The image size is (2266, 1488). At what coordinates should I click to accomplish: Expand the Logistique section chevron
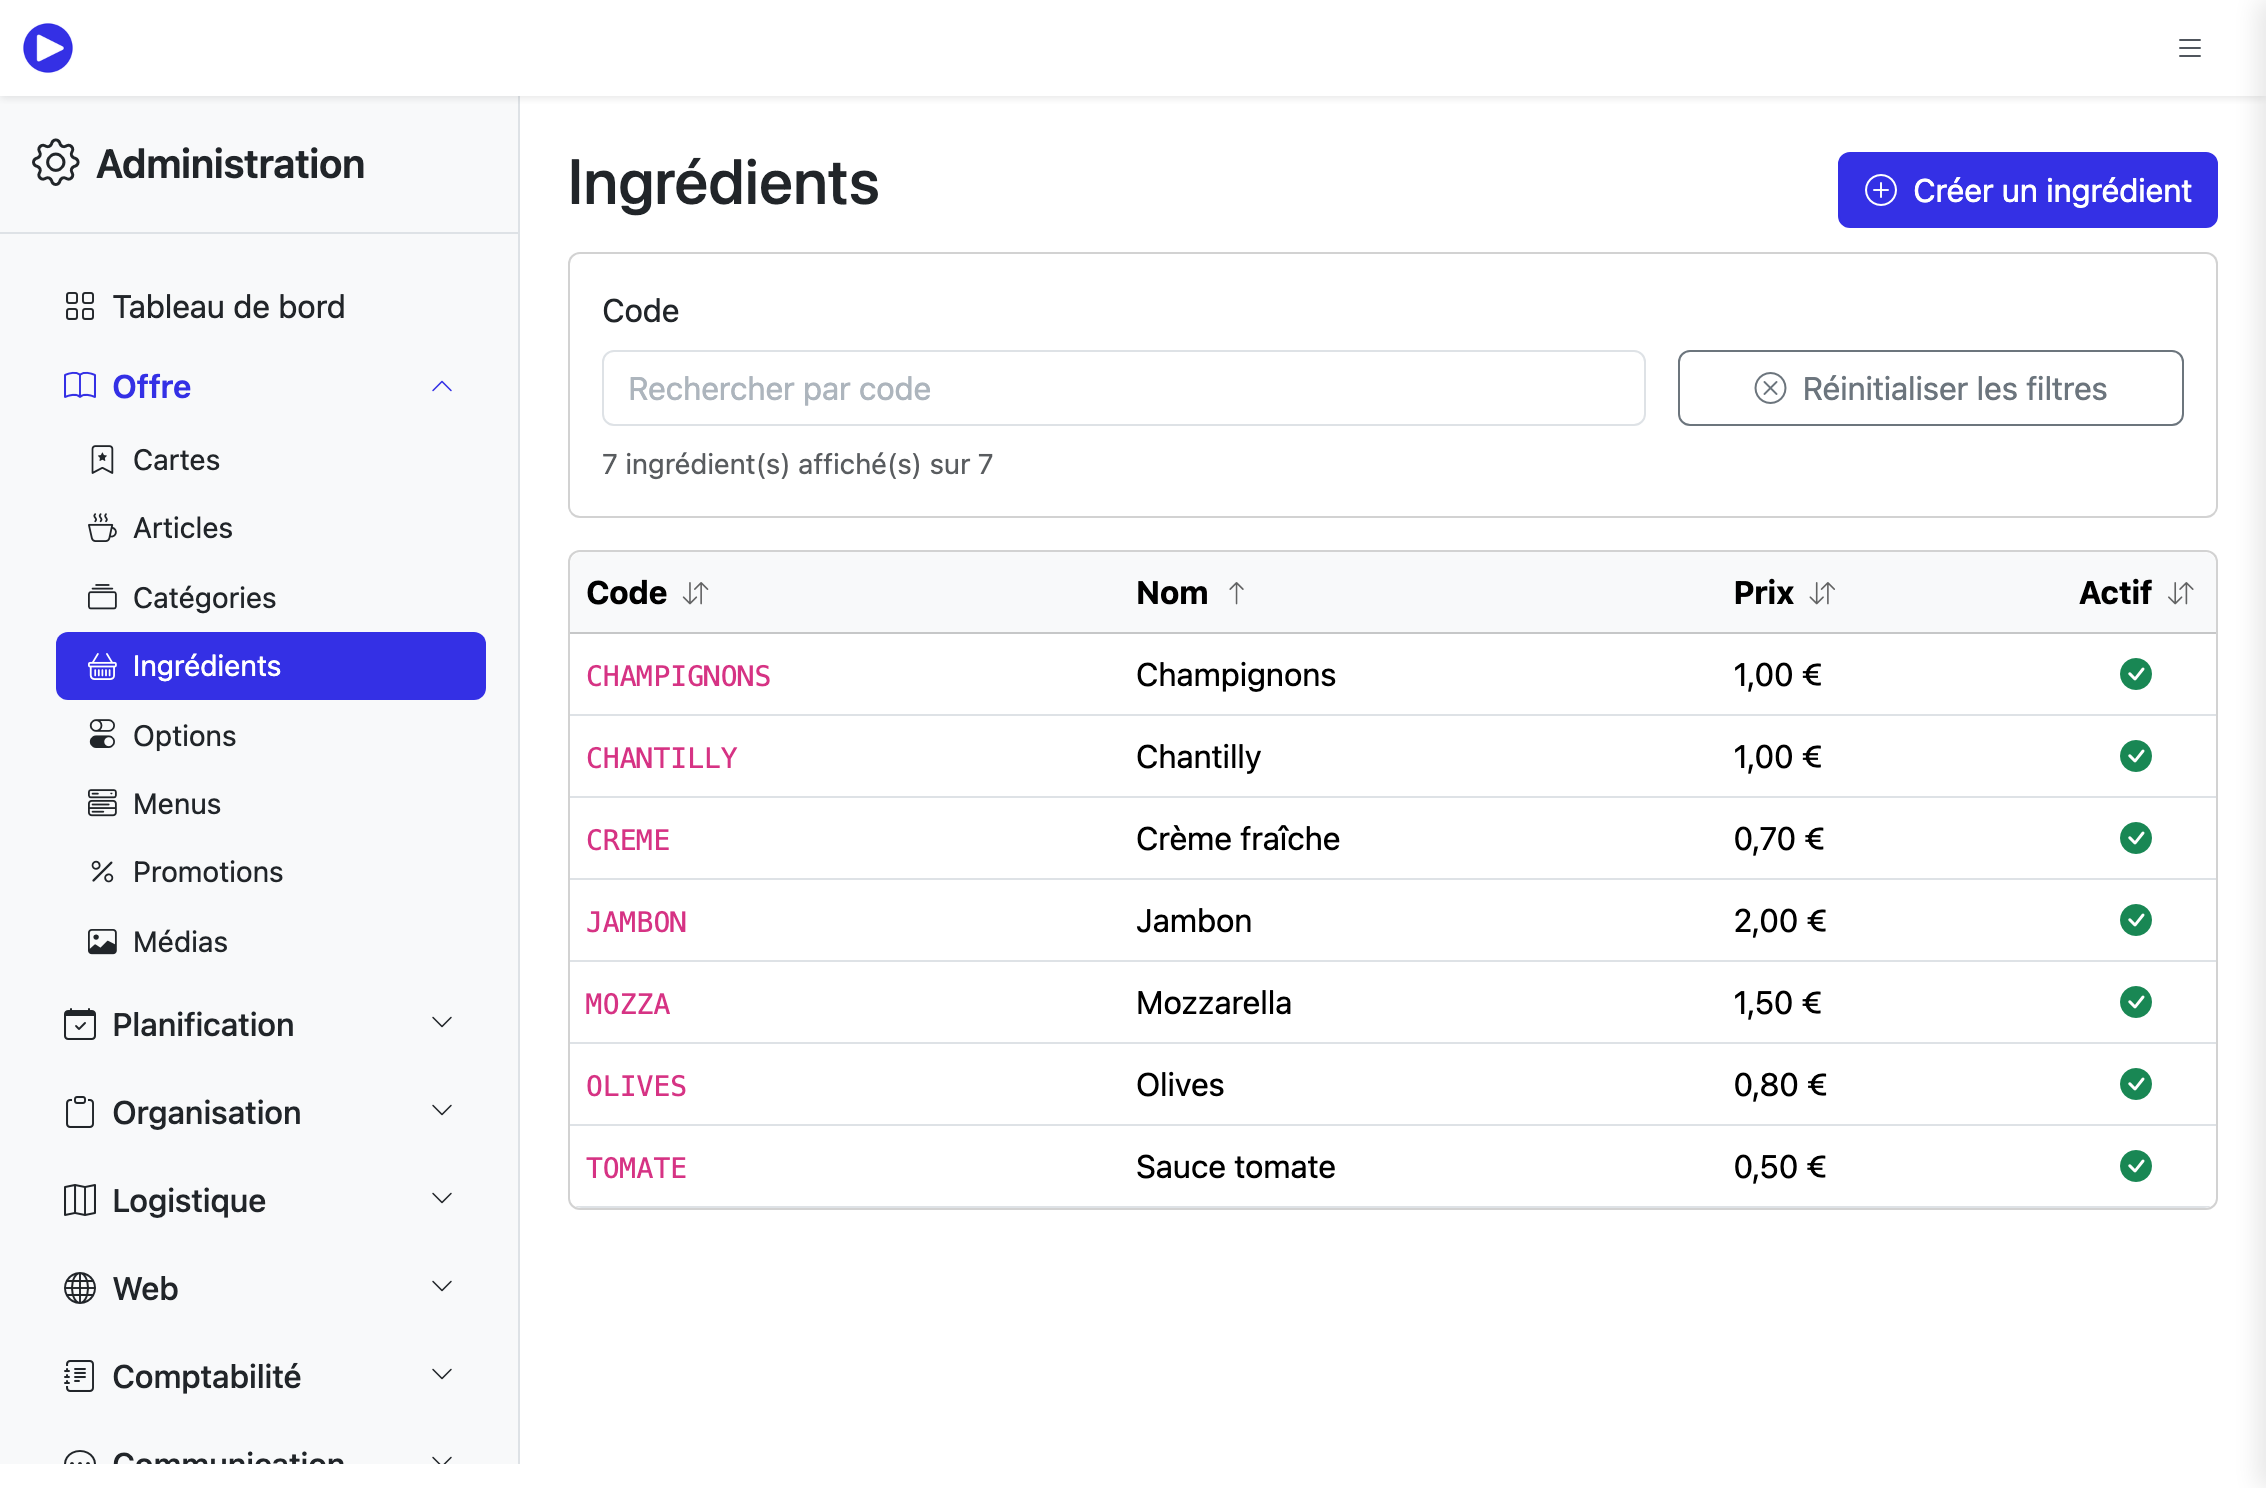tap(442, 1198)
